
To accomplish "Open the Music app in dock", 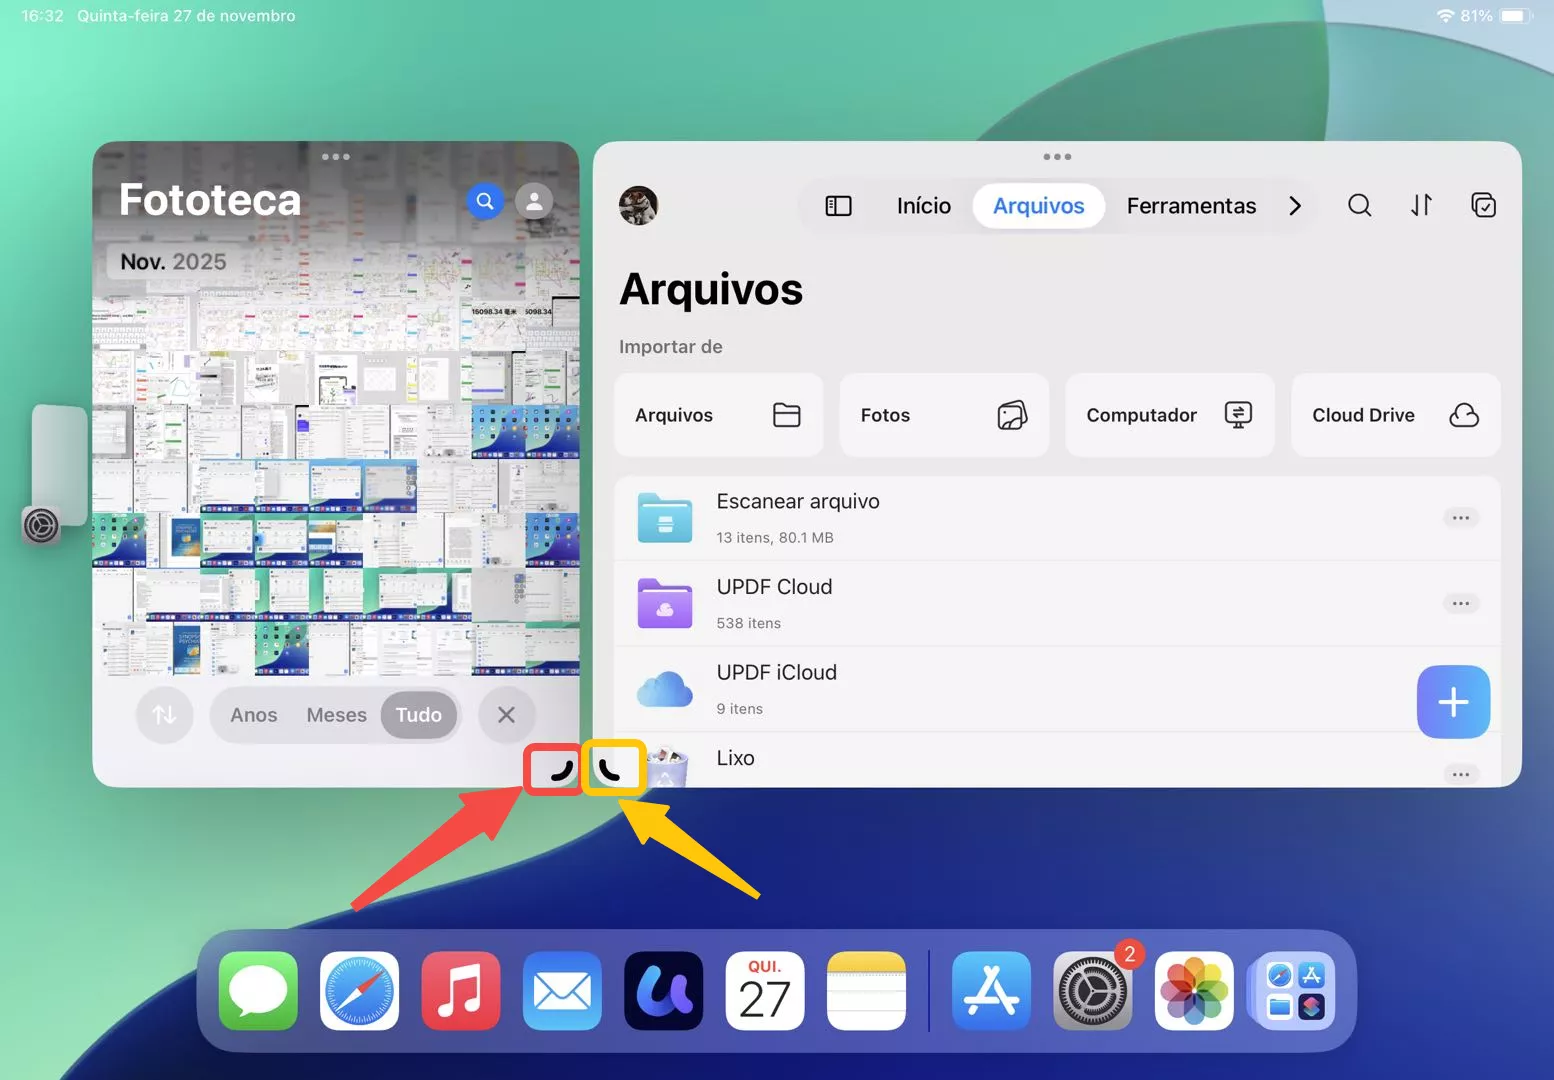I will (461, 991).
